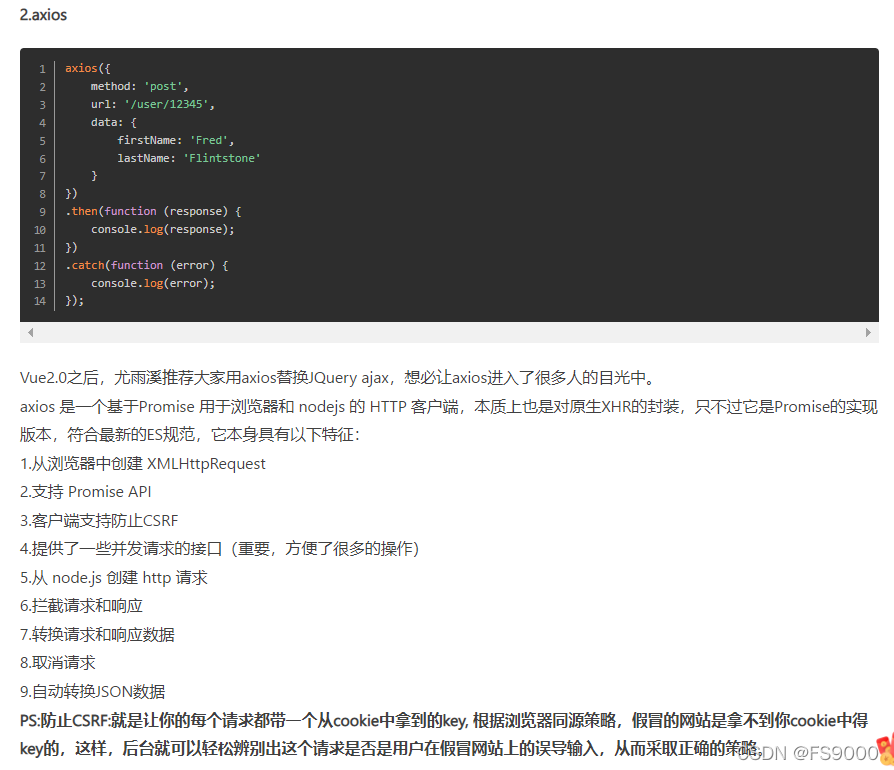This screenshot has height=770, width=894.
Task: Click the bold line starting 'key的，这样'
Action: point(391,748)
